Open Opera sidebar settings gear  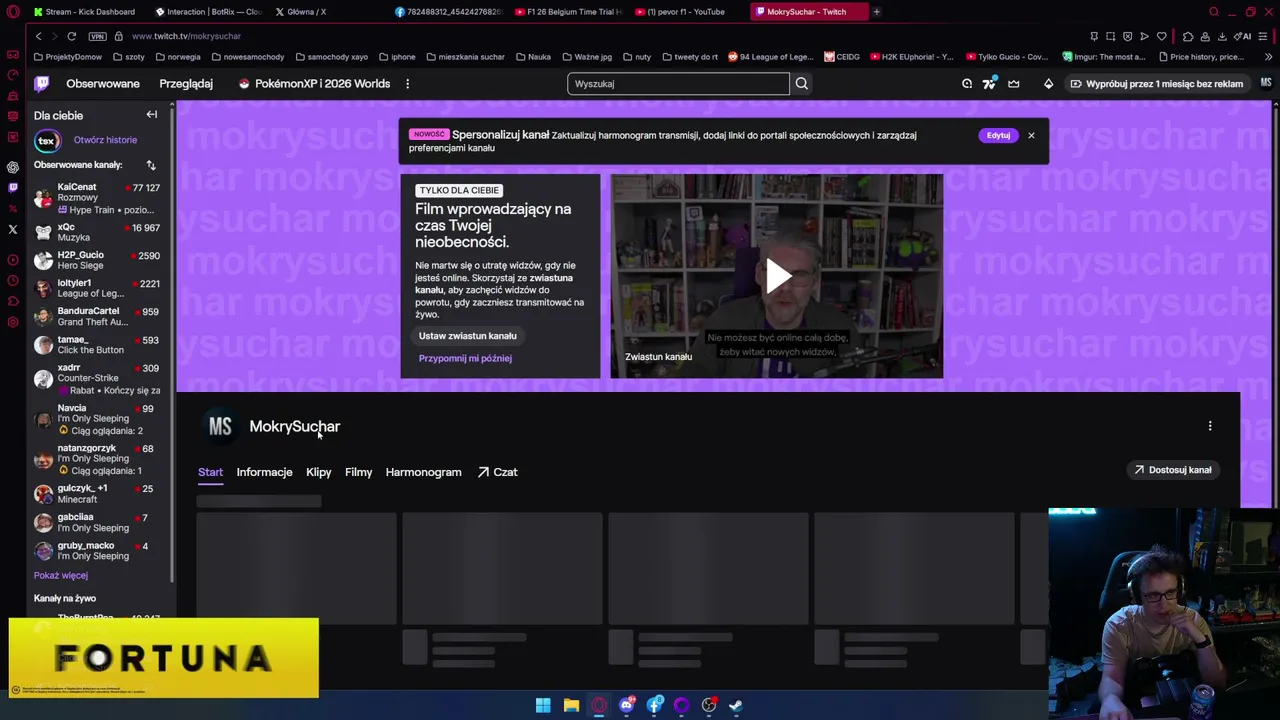(13, 322)
